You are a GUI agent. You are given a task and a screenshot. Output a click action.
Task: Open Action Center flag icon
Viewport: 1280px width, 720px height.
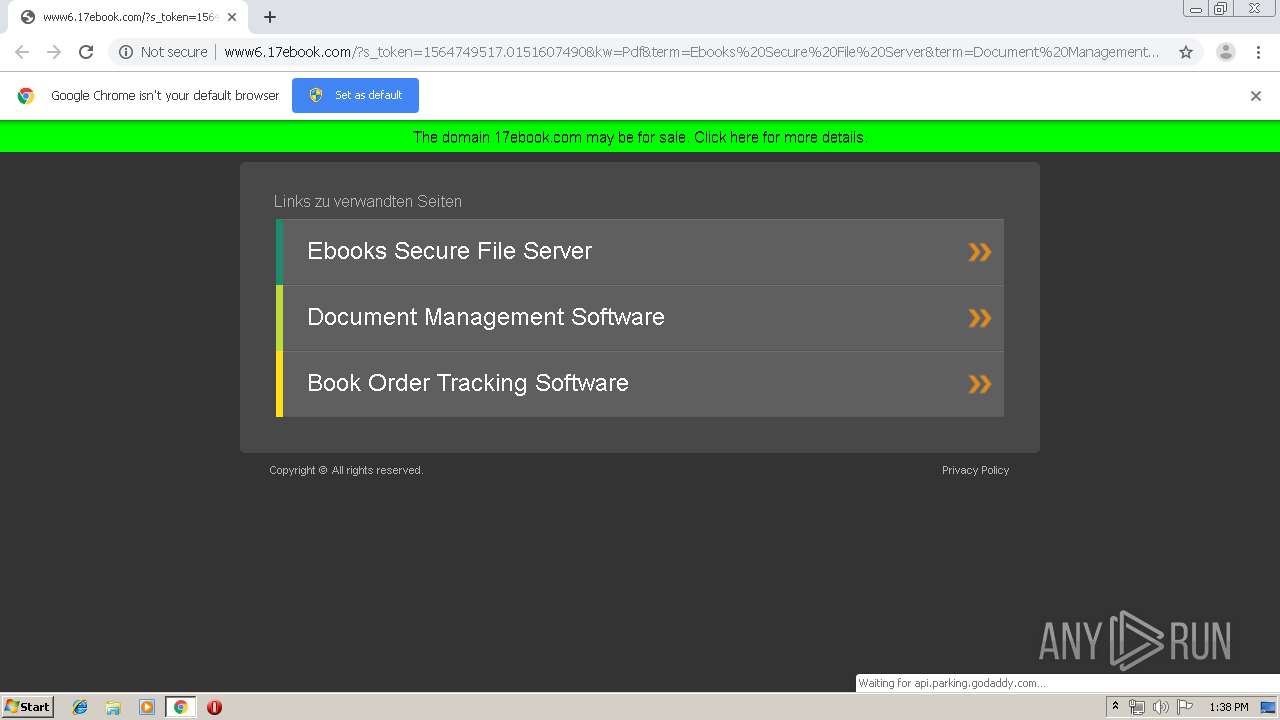[x=1185, y=707]
